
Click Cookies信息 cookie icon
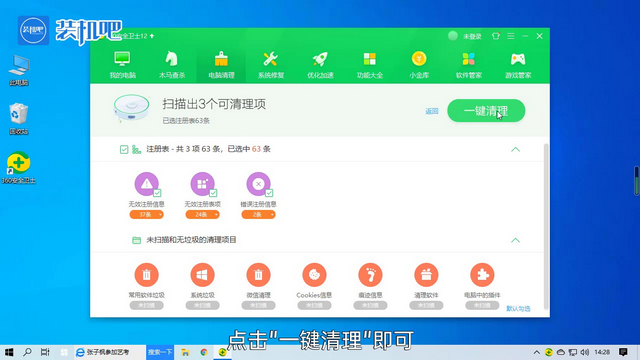[314, 275]
